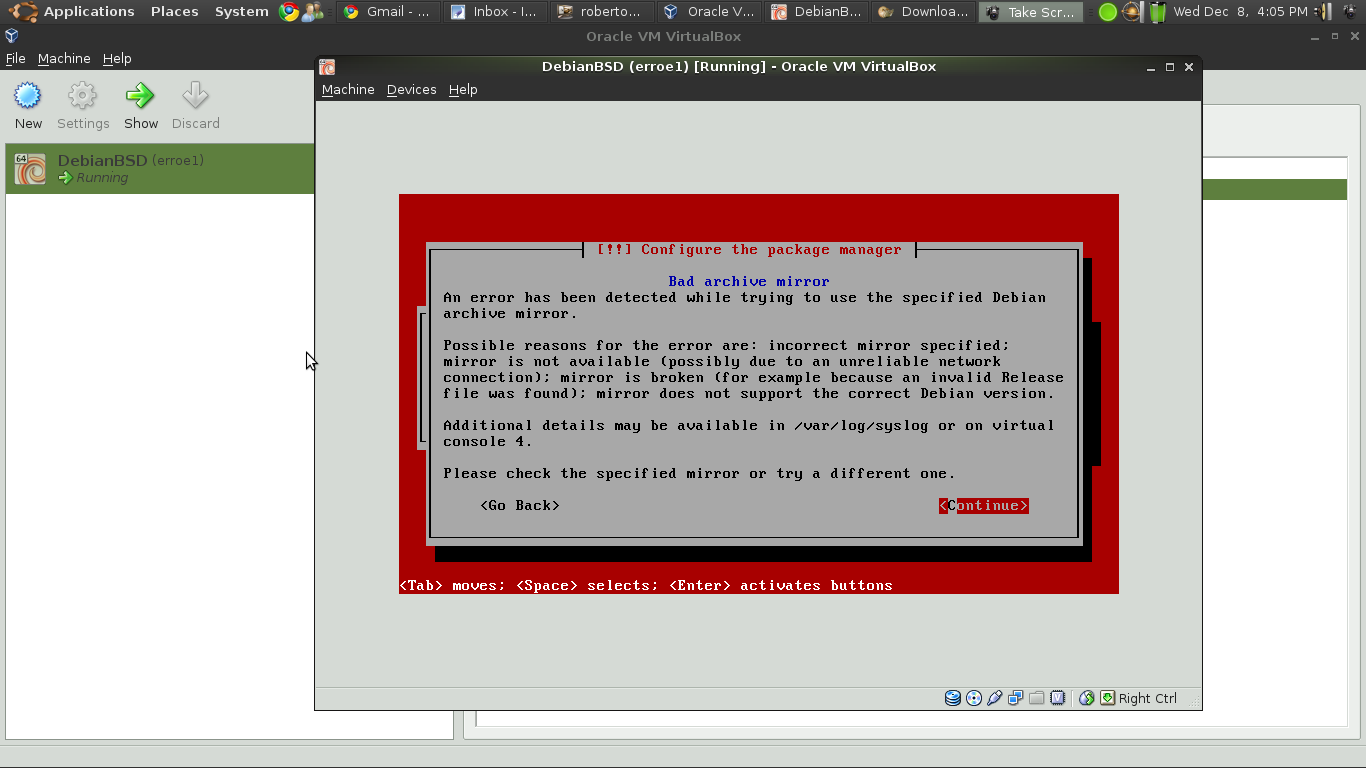The width and height of the screenshot is (1366, 768).
Task: Click the New virtual machine icon
Action: [28, 96]
